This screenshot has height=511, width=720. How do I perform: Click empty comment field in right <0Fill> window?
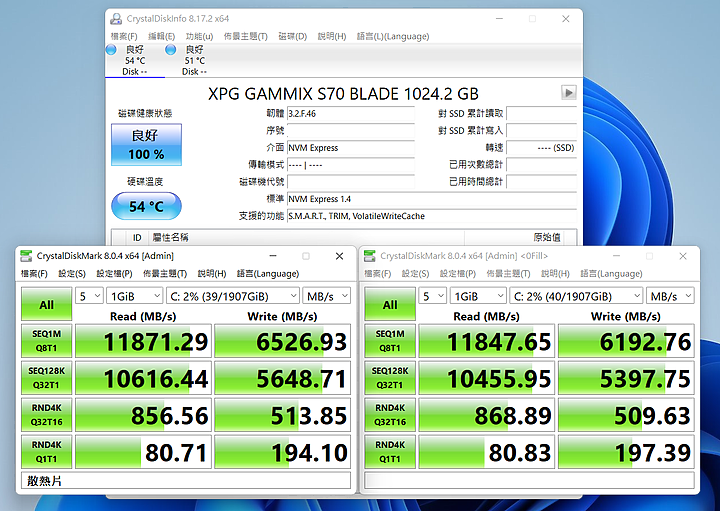(529, 481)
